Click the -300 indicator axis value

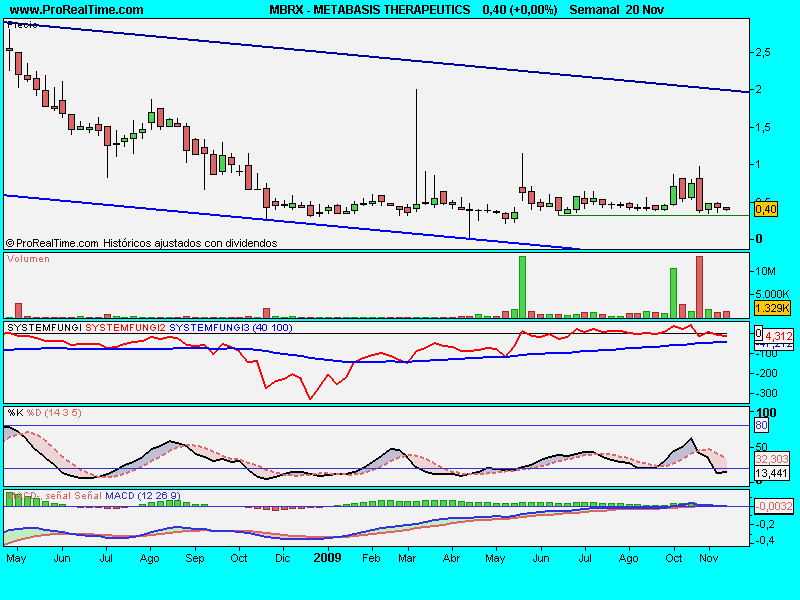[767, 393]
